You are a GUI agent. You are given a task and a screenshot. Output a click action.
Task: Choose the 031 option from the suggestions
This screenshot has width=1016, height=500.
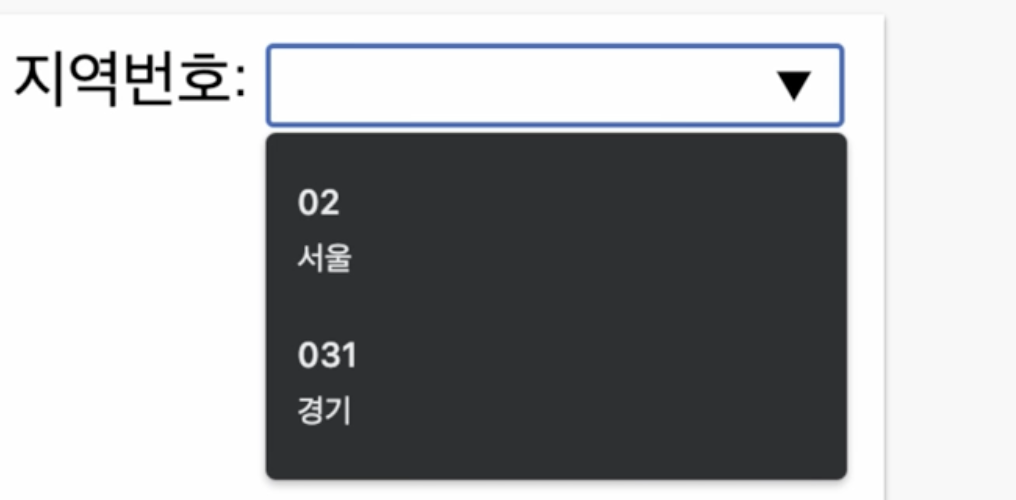tap(555, 381)
